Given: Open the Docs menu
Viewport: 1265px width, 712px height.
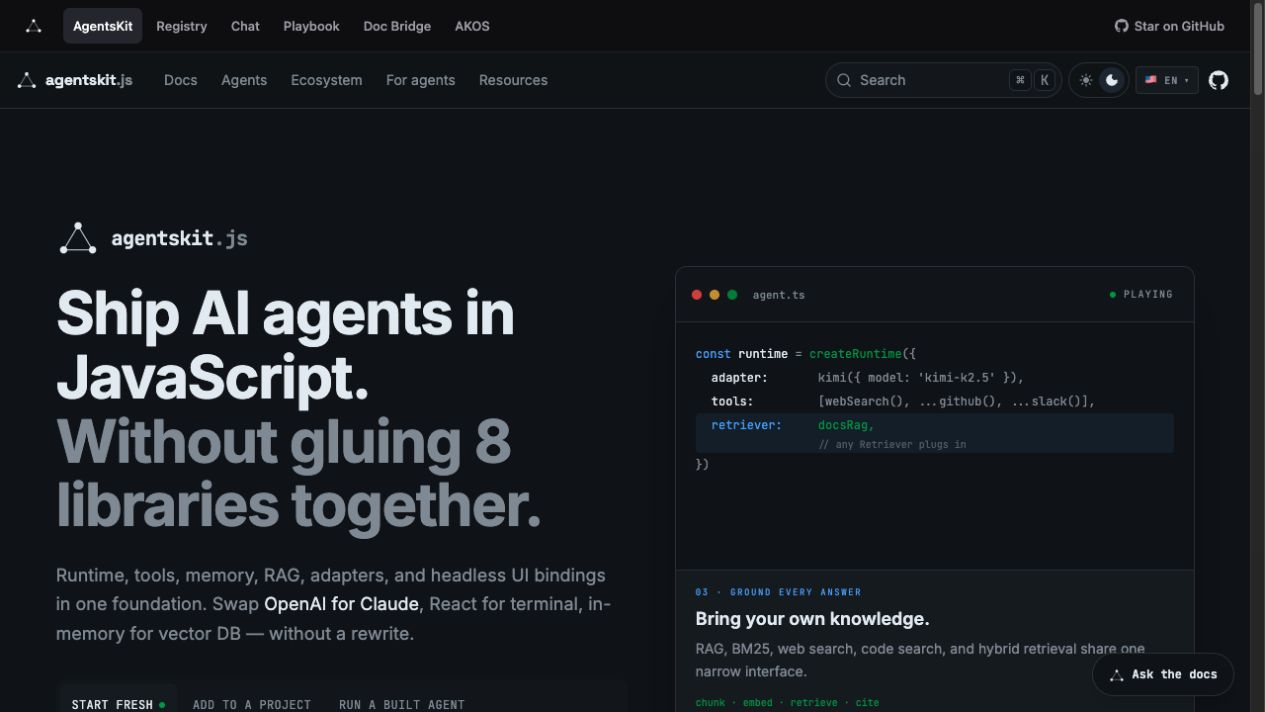Looking at the screenshot, I should pyautogui.click(x=180, y=80).
